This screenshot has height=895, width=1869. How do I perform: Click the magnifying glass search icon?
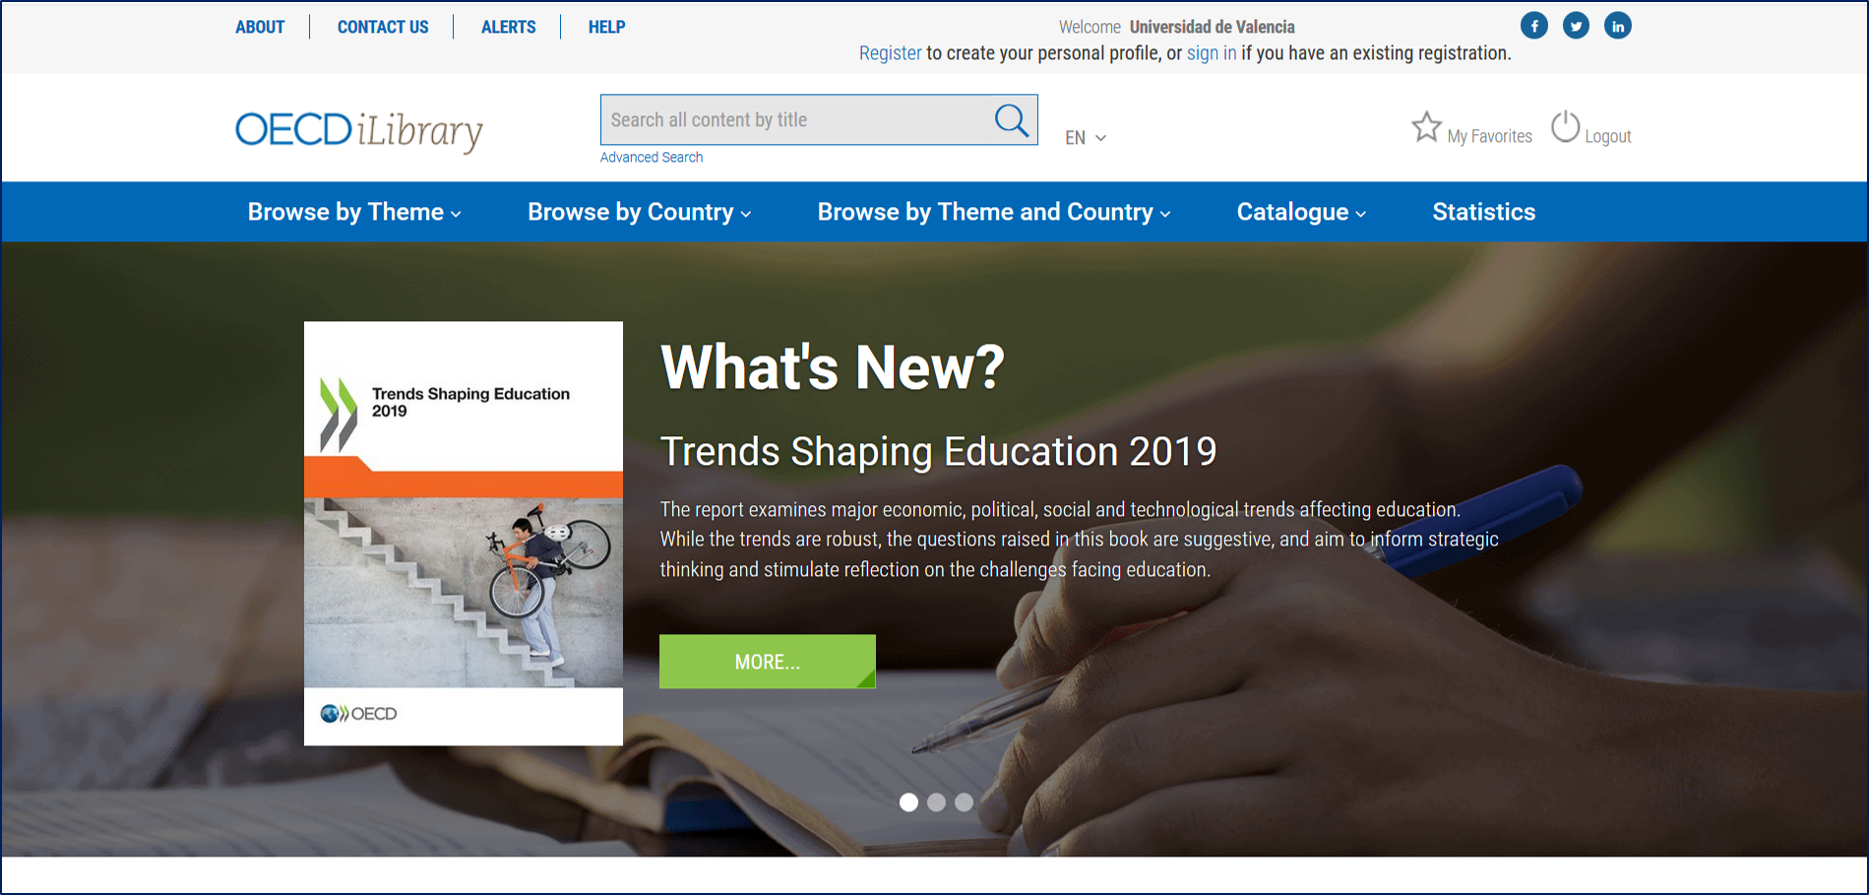click(1011, 120)
